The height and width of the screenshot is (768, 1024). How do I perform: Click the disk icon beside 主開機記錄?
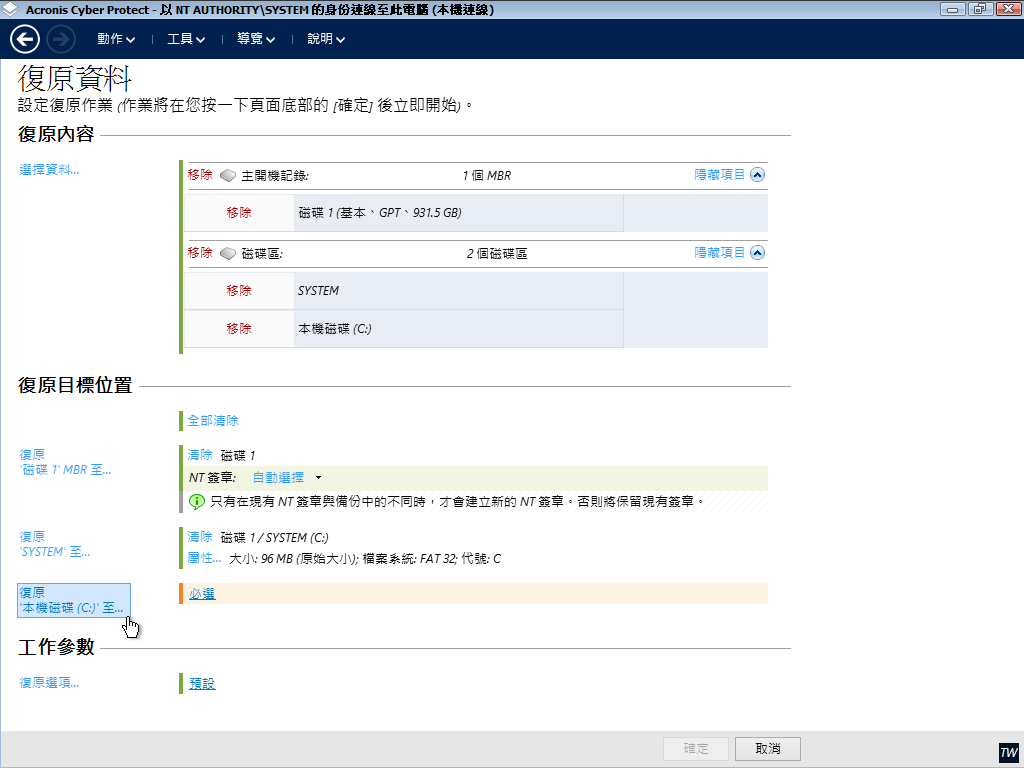tap(227, 175)
